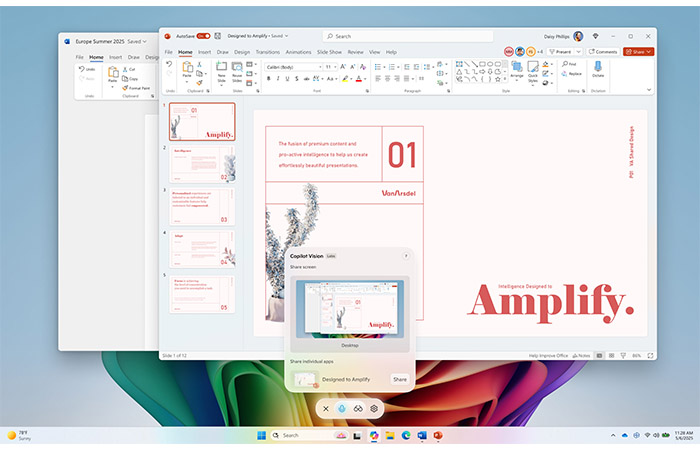Select the oval shape in shapes gallery
The width and height of the screenshot is (700, 450).
tap(490, 64)
